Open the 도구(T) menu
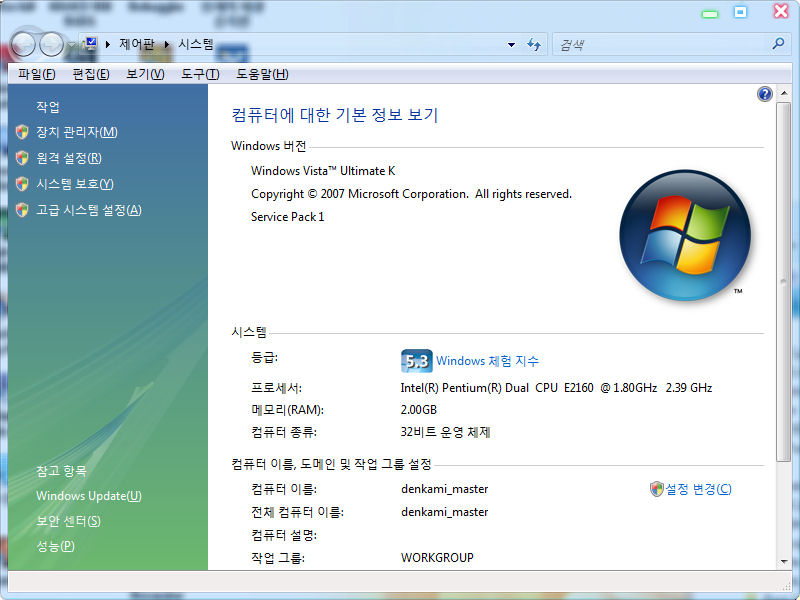 coord(200,74)
